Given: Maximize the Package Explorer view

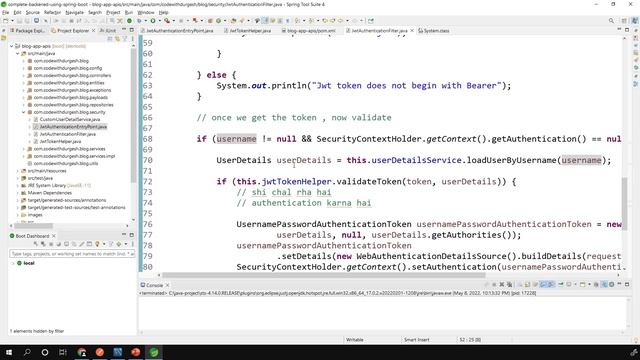Looking at the screenshot, I should point(131,30).
